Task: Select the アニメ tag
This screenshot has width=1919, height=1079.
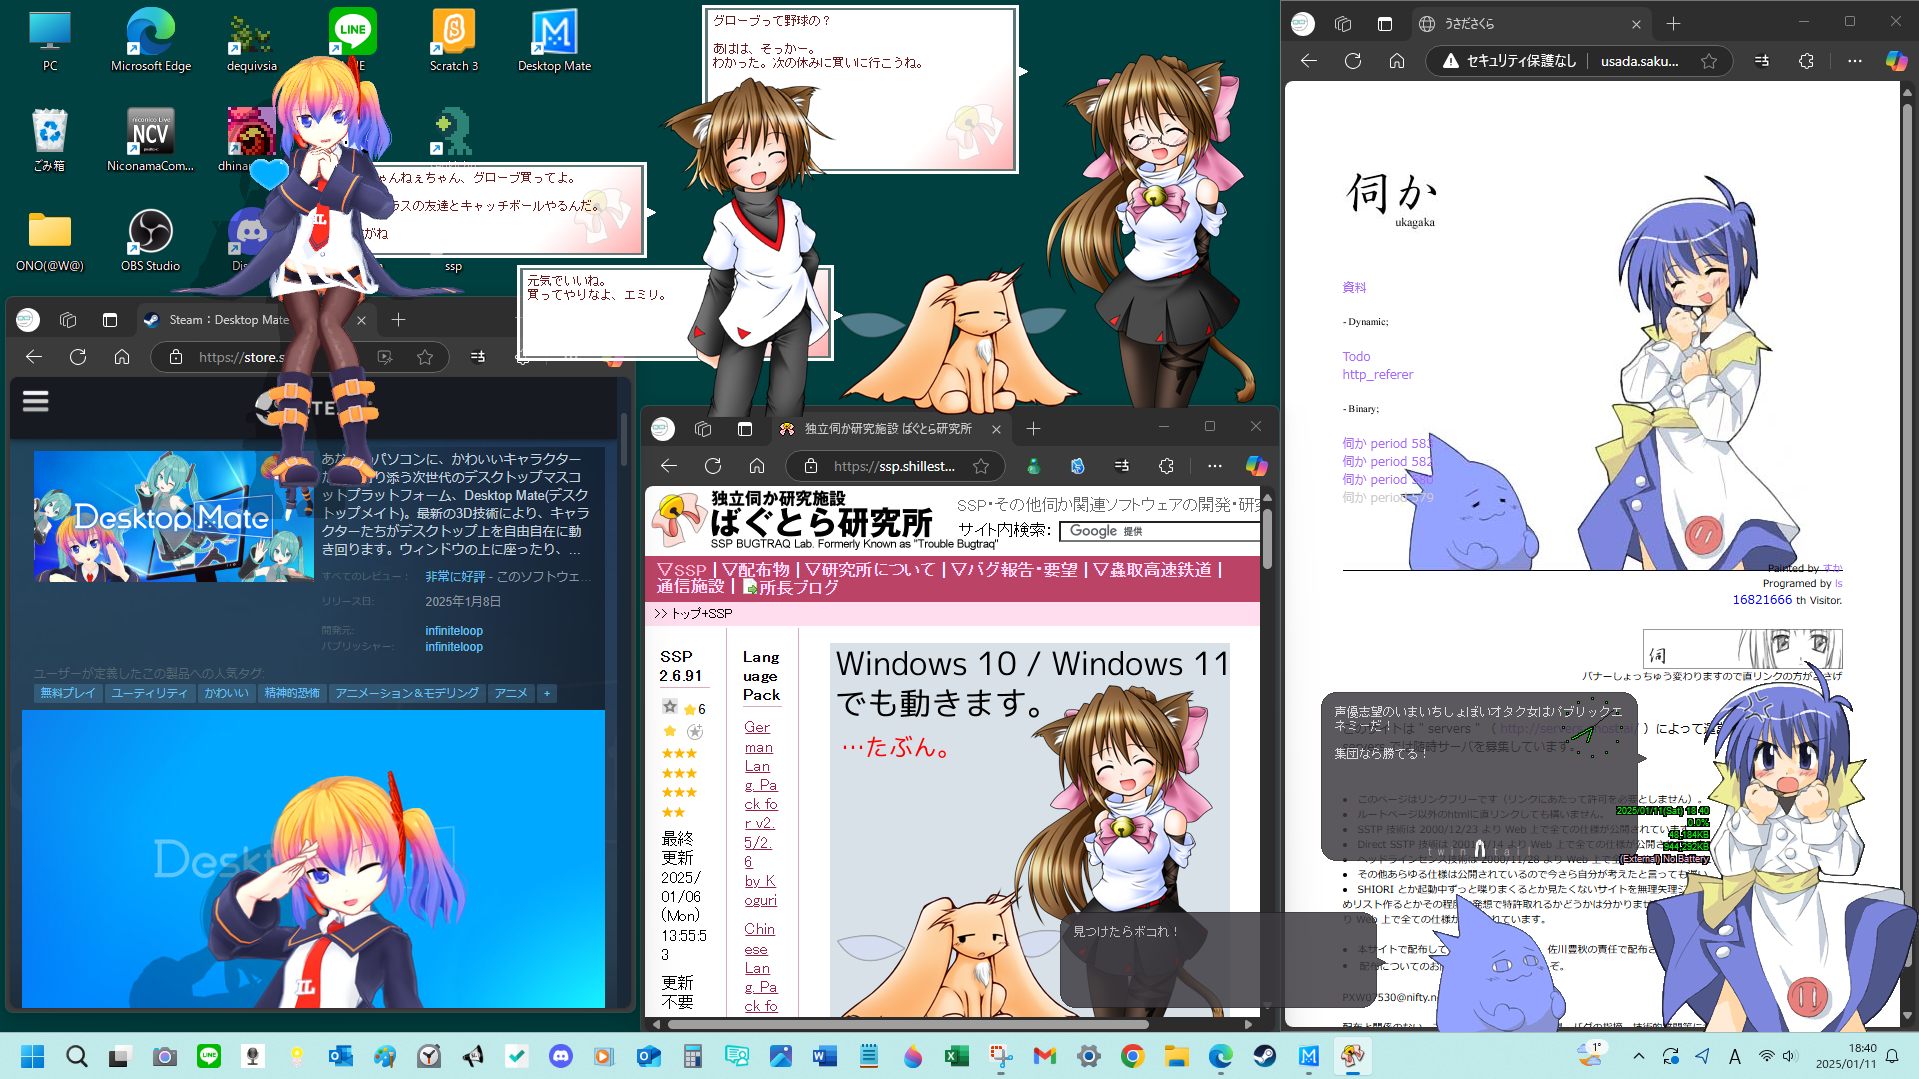Action: pos(511,693)
